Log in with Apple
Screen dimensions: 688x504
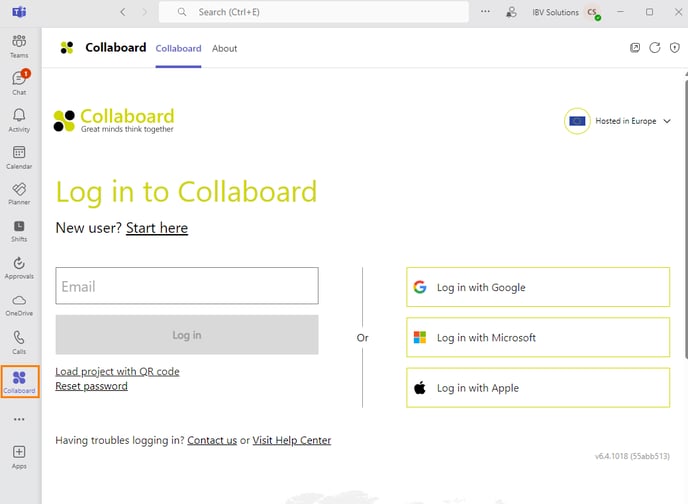538,388
